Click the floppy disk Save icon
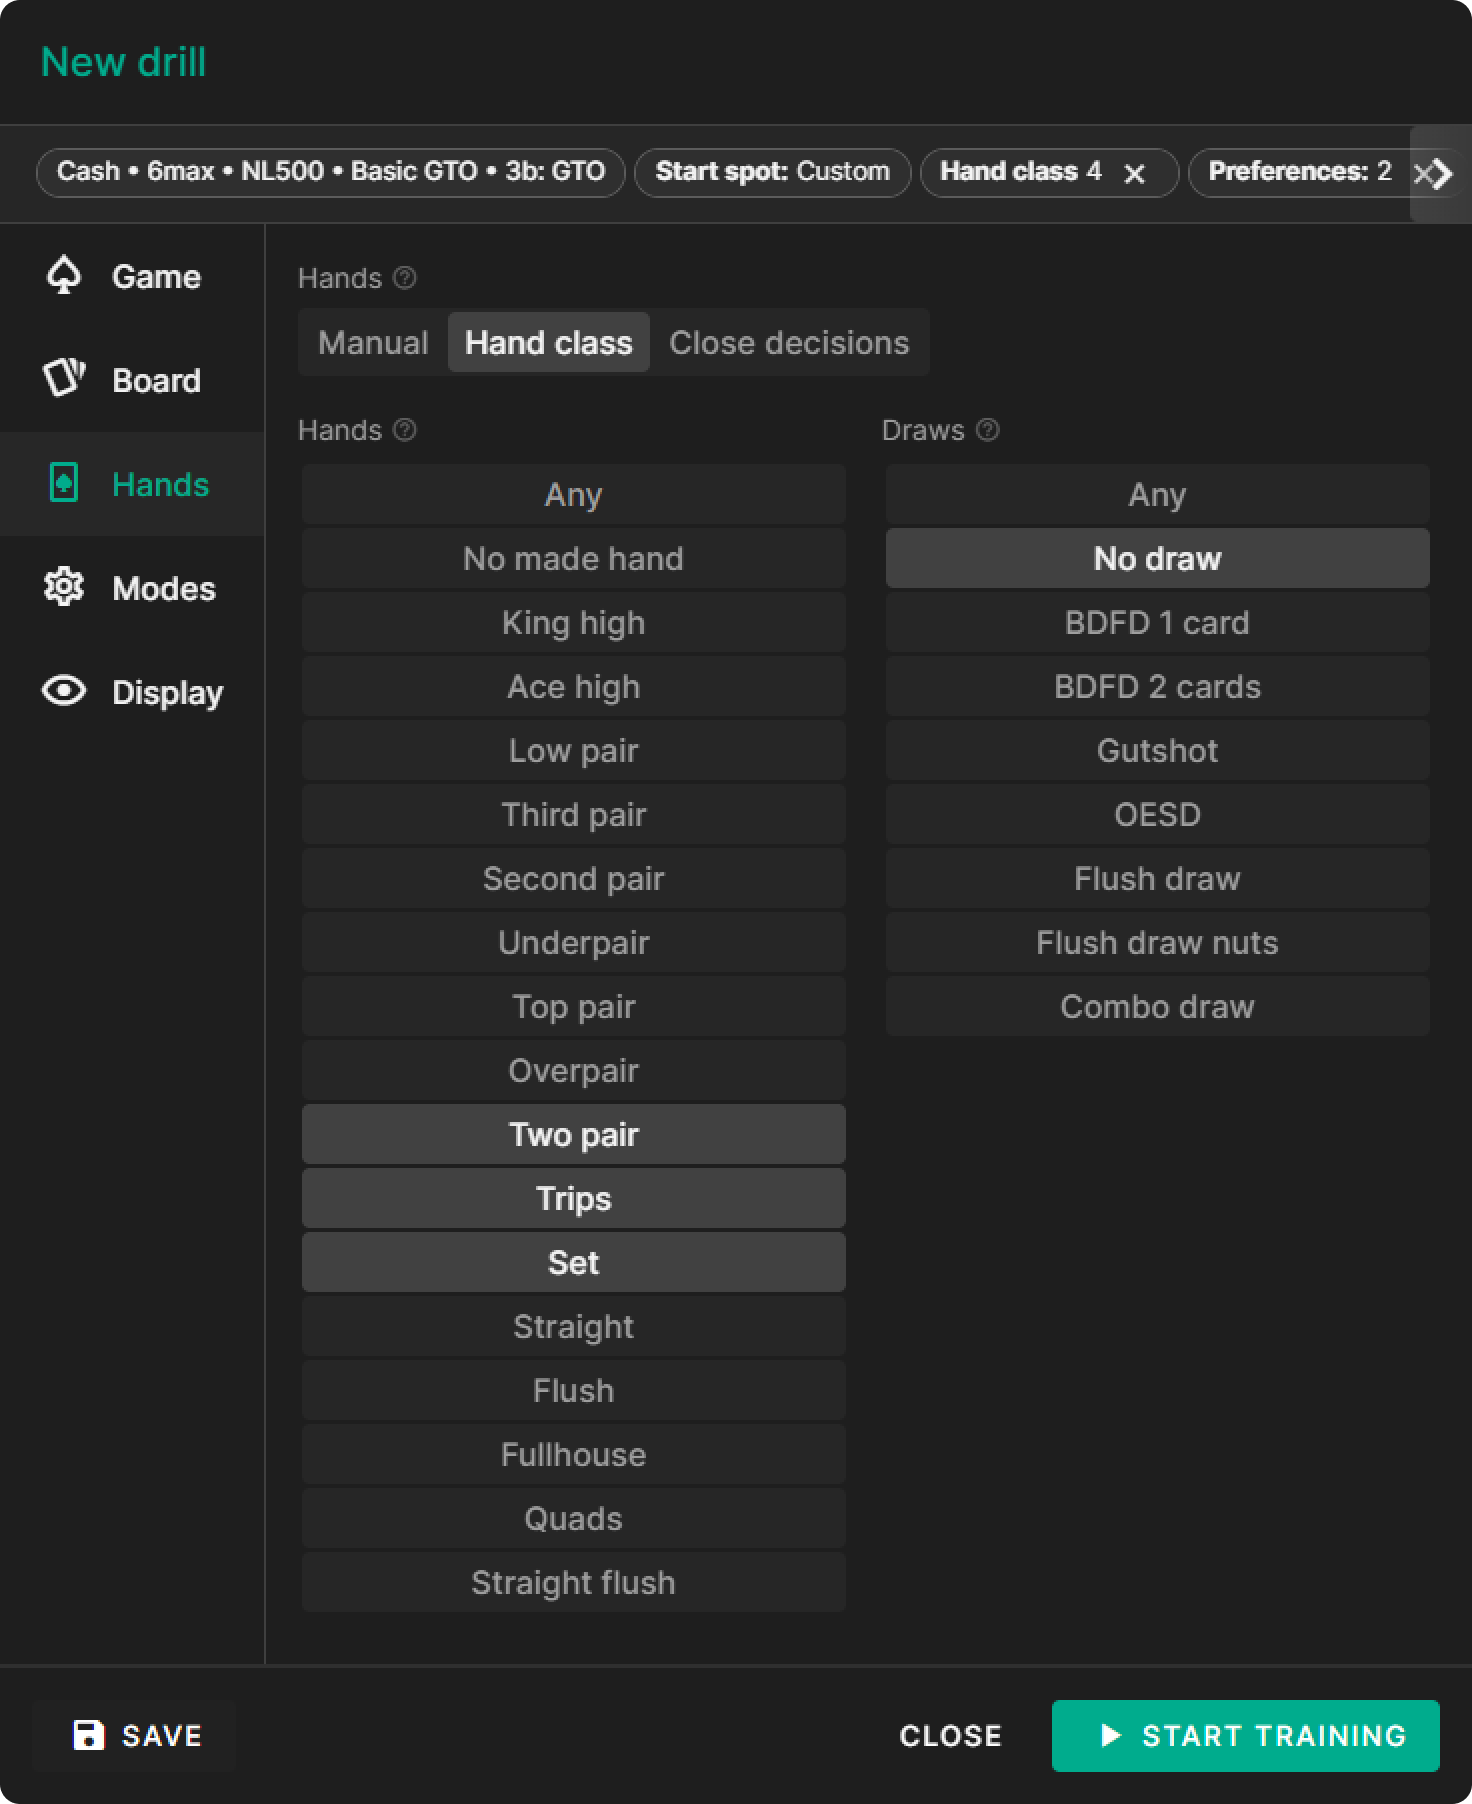The width and height of the screenshot is (1472, 1804). [x=89, y=1735]
